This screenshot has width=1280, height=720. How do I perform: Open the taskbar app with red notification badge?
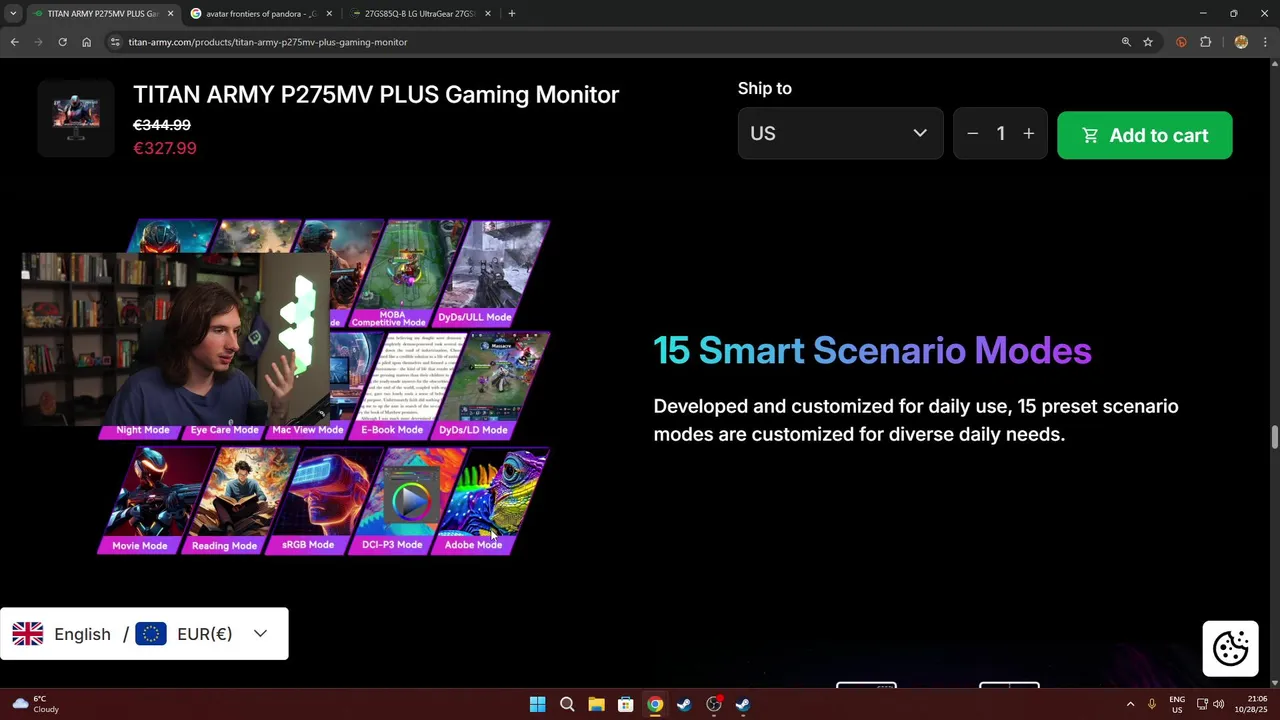714,704
